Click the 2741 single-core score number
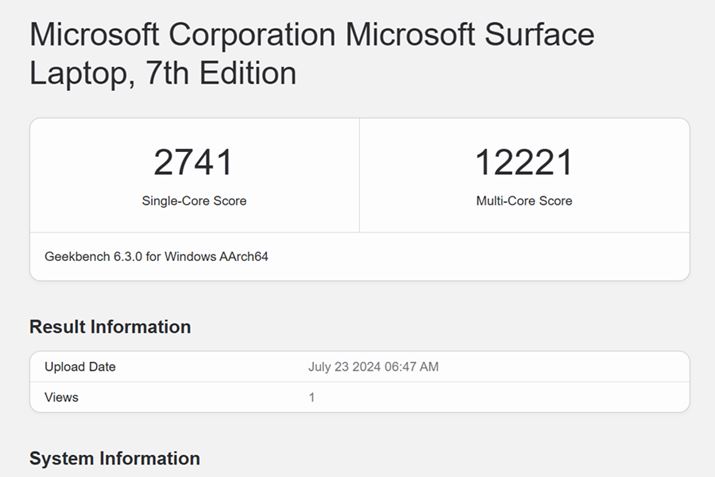 194,162
